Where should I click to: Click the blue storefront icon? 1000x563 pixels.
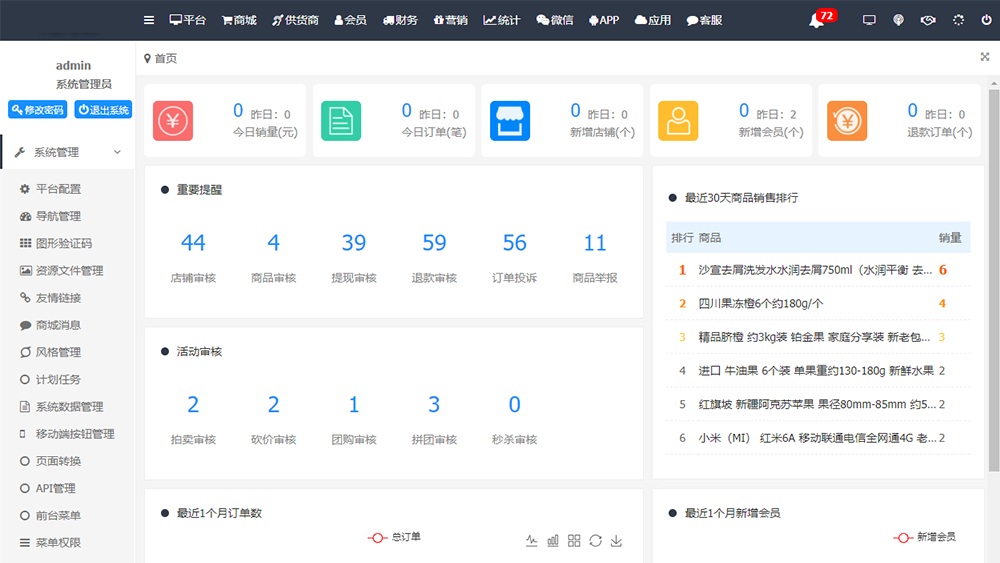(510, 121)
